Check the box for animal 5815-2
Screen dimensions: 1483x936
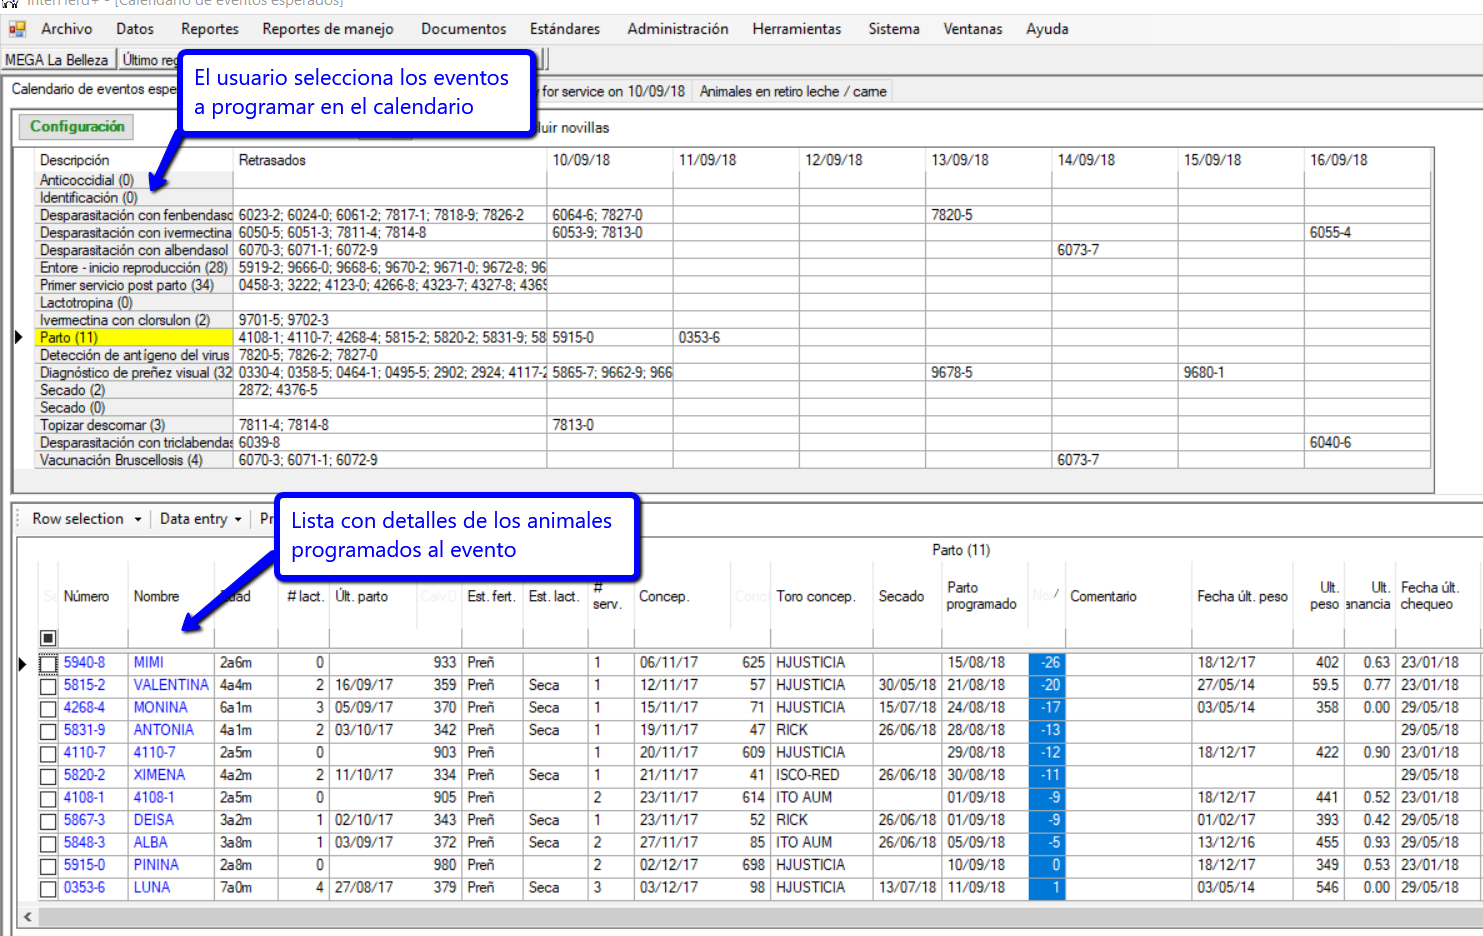pos(48,686)
